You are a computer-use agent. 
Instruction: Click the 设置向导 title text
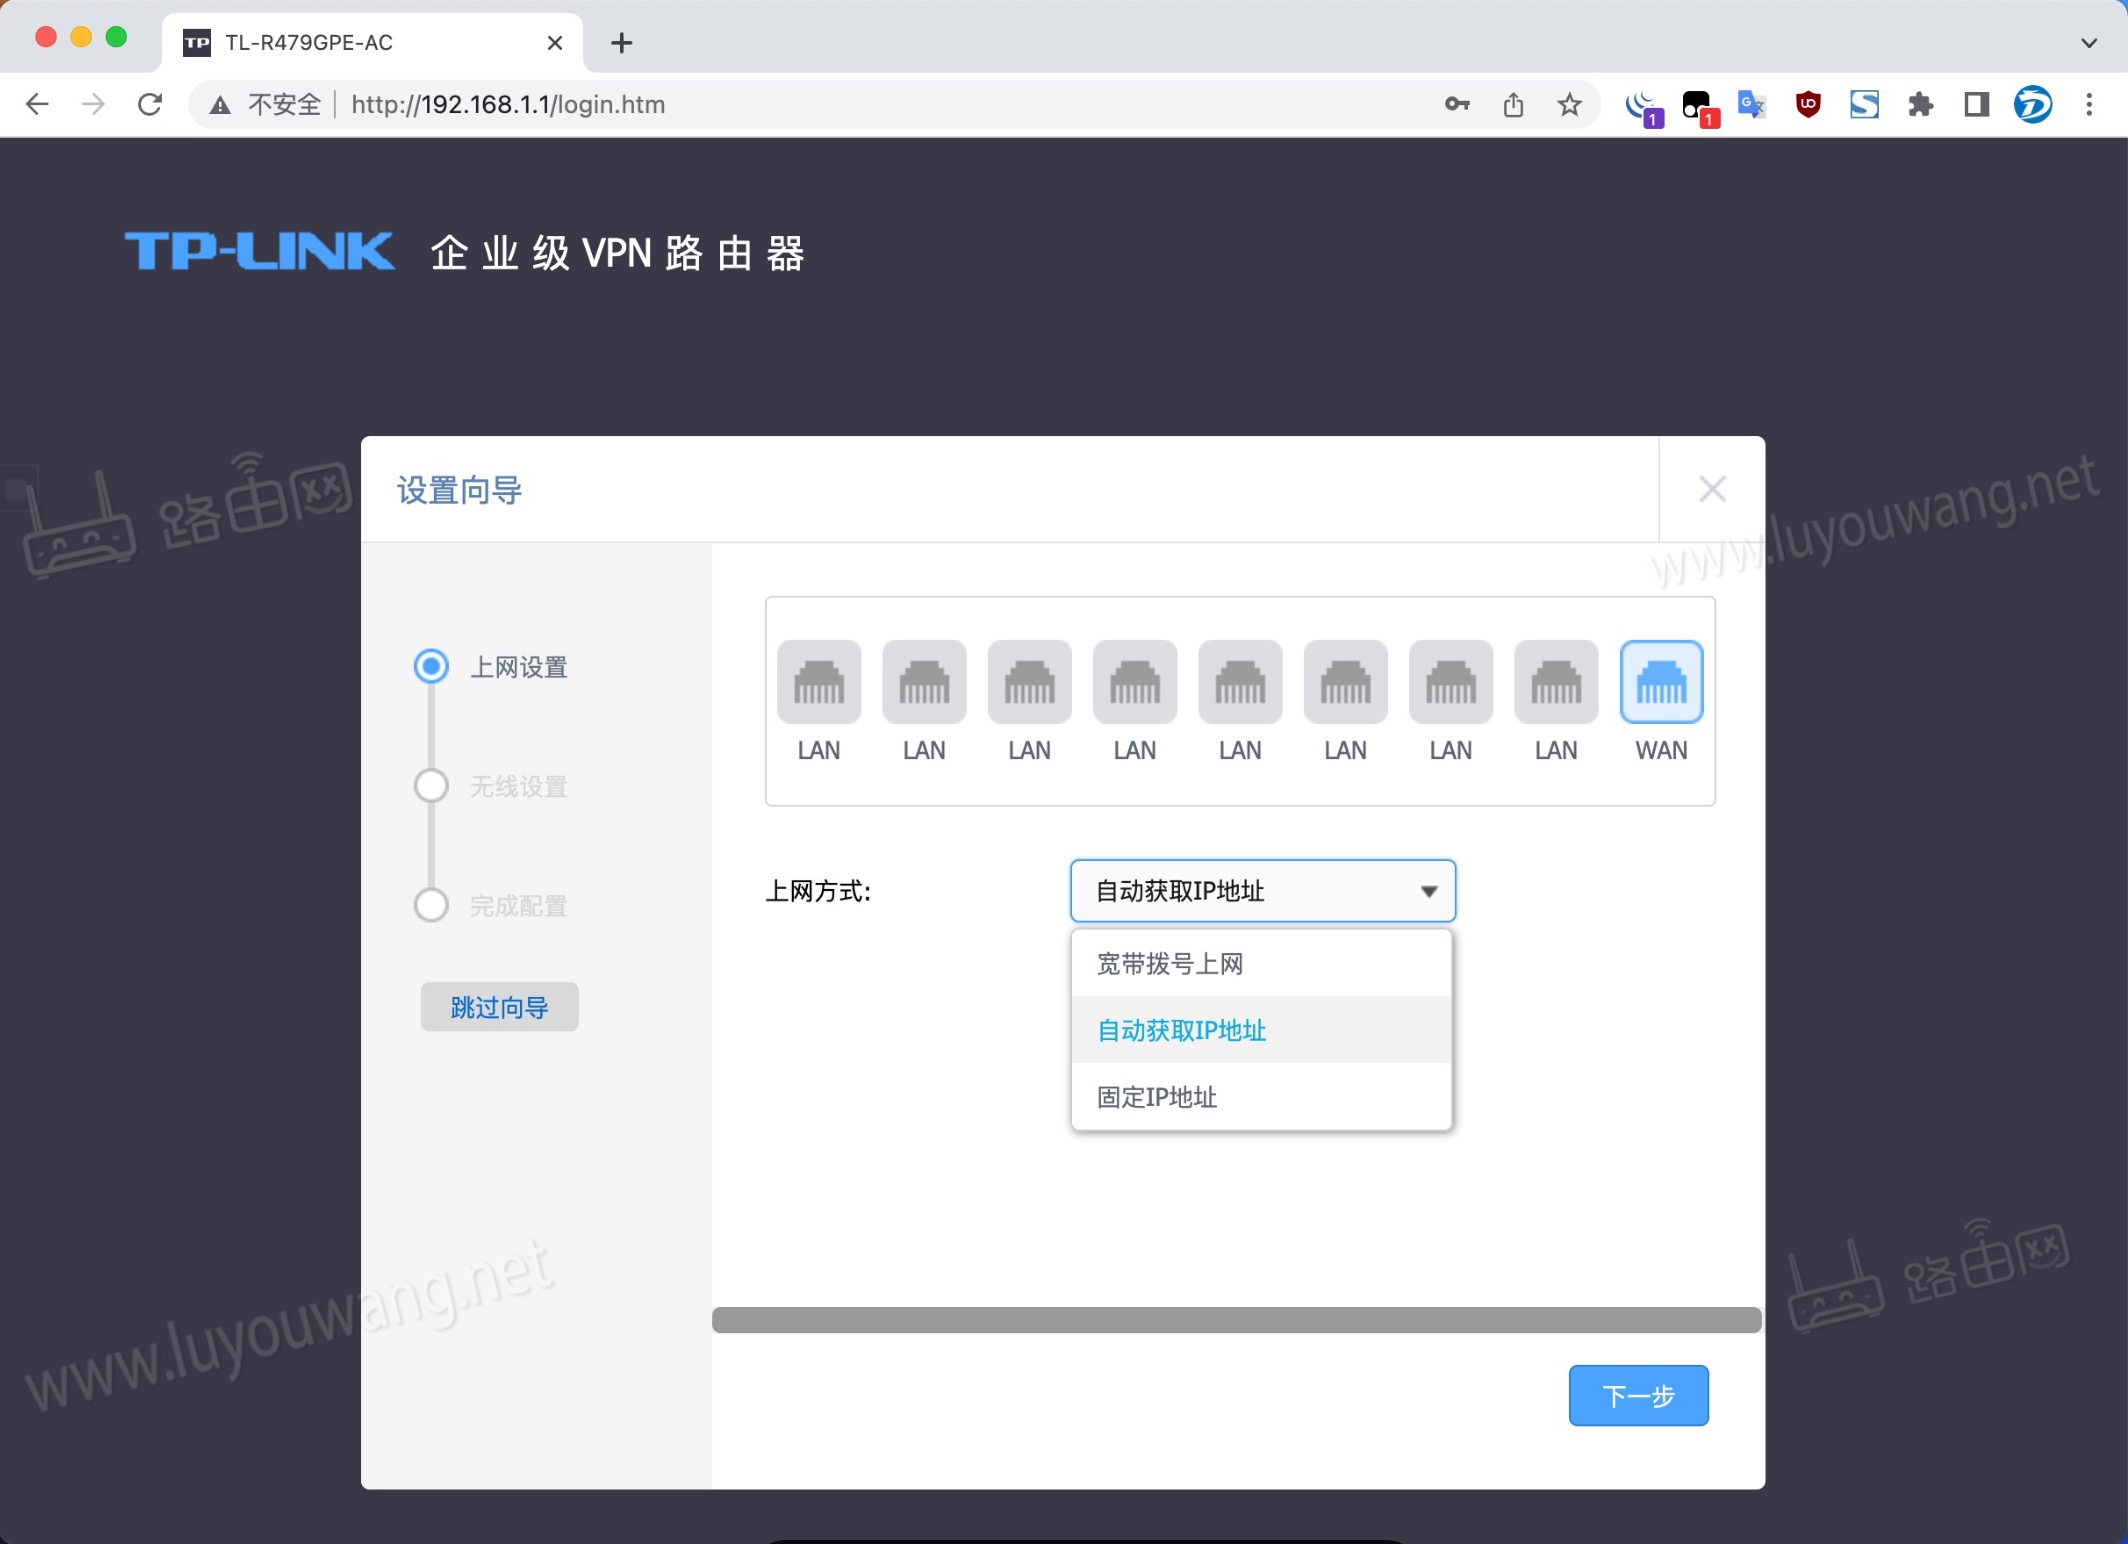coord(459,490)
